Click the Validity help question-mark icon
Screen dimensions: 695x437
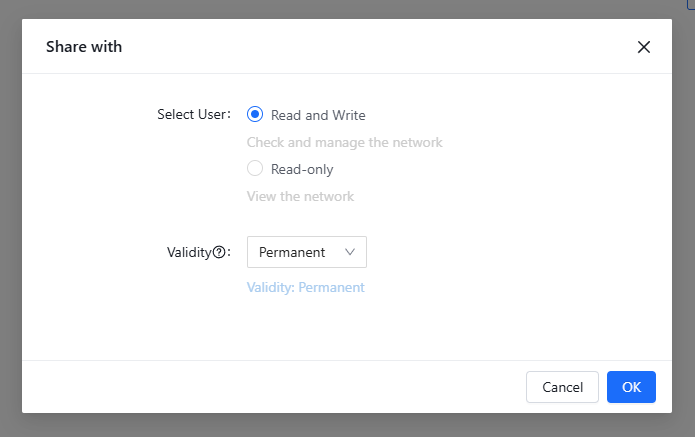coord(219,253)
